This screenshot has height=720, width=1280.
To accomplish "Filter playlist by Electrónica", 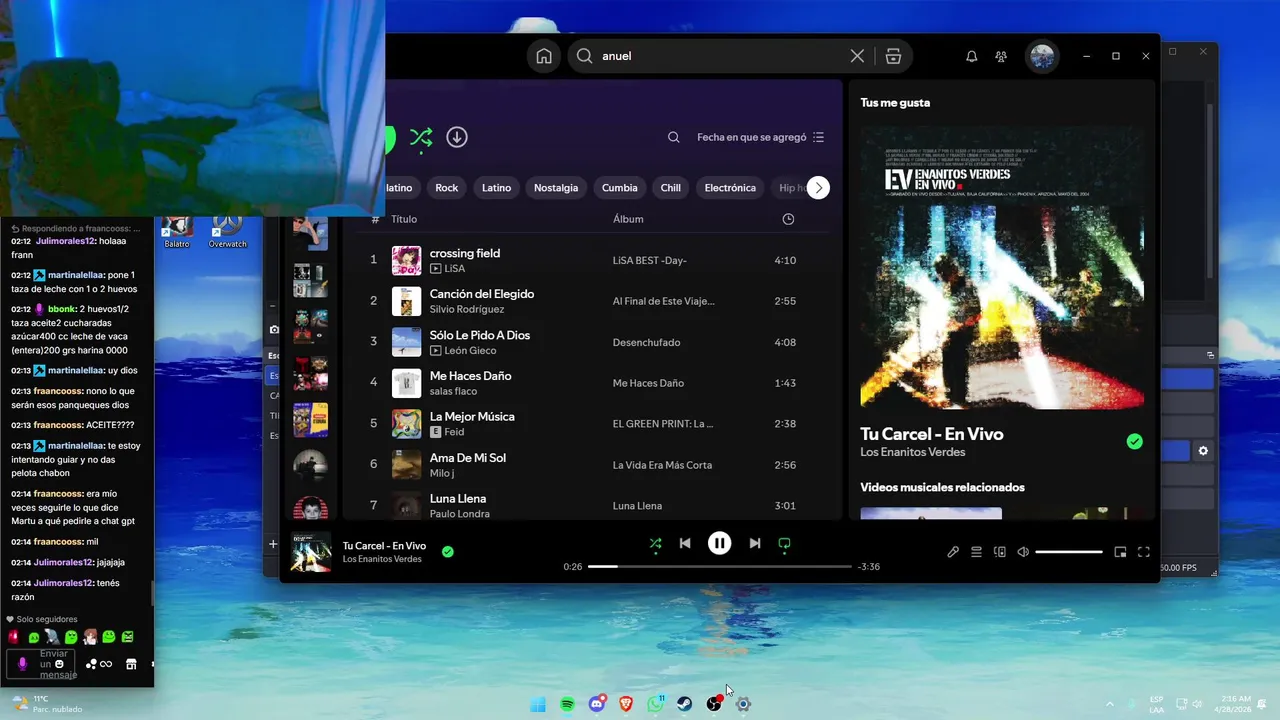I will pyautogui.click(x=730, y=188).
